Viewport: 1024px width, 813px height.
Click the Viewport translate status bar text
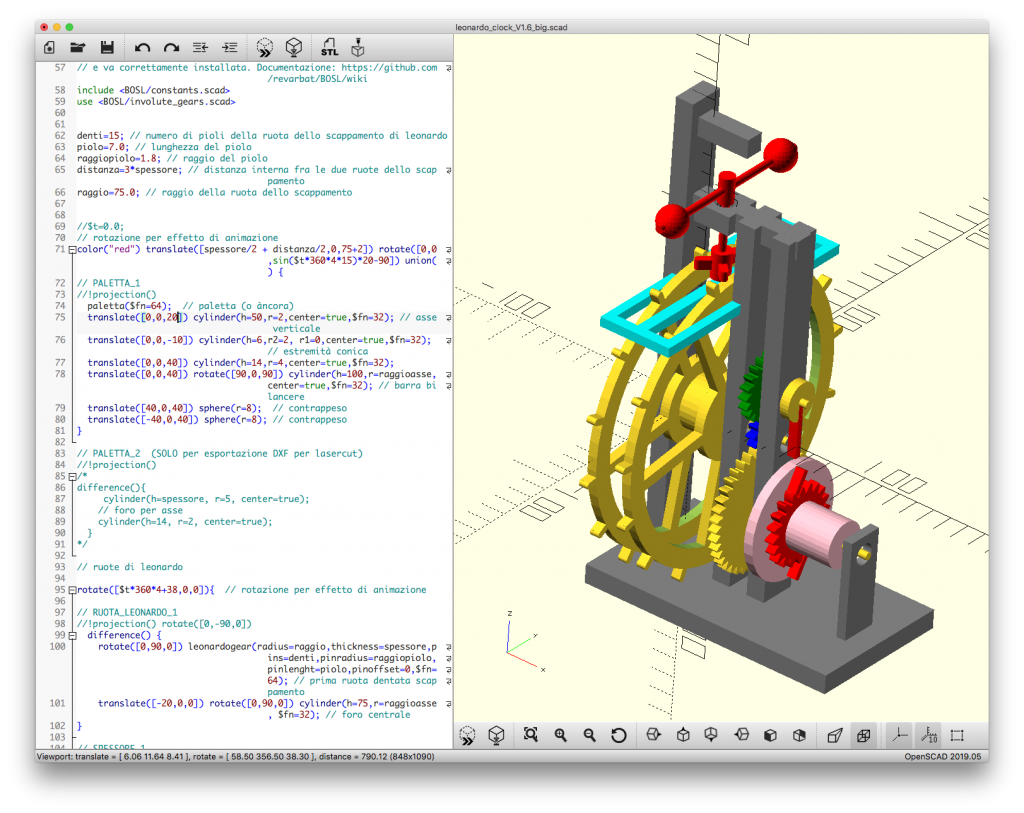point(235,757)
